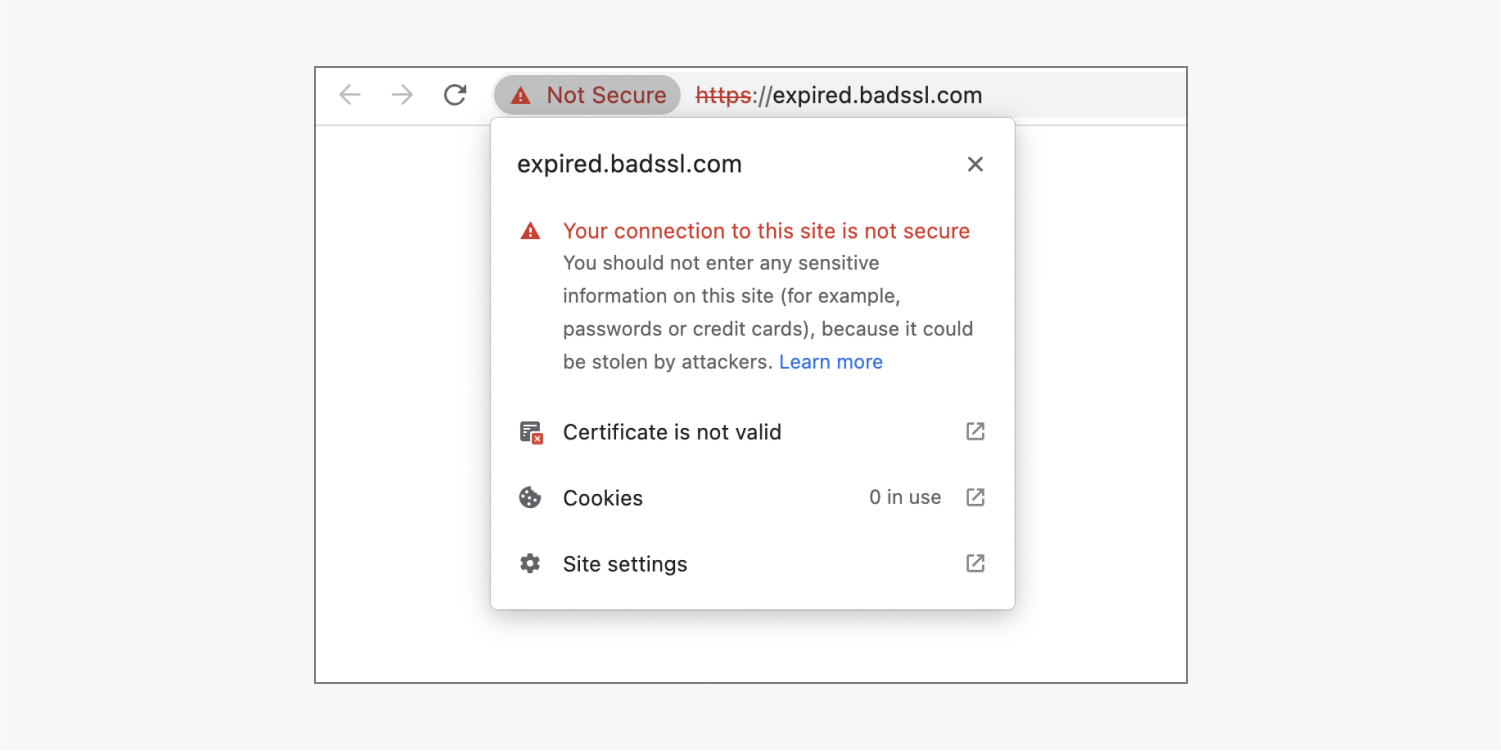1501x751 pixels.
Task: Open Site settings
Action: coord(752,564)
